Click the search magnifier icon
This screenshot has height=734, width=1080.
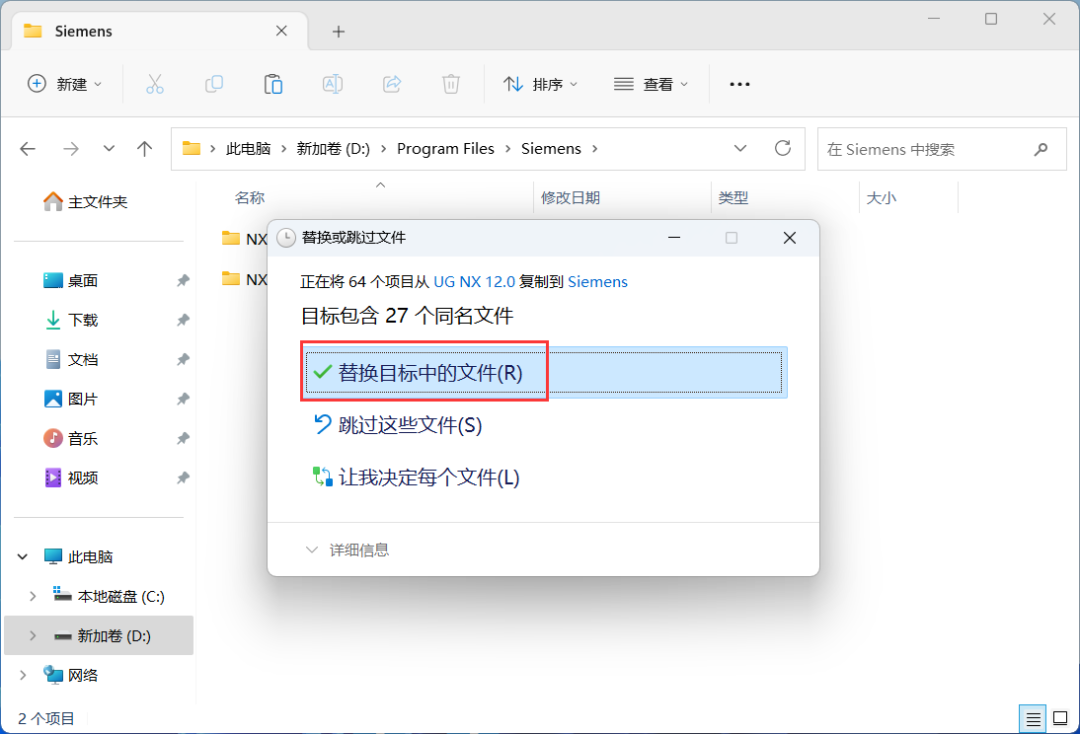tap(1041, 149)
